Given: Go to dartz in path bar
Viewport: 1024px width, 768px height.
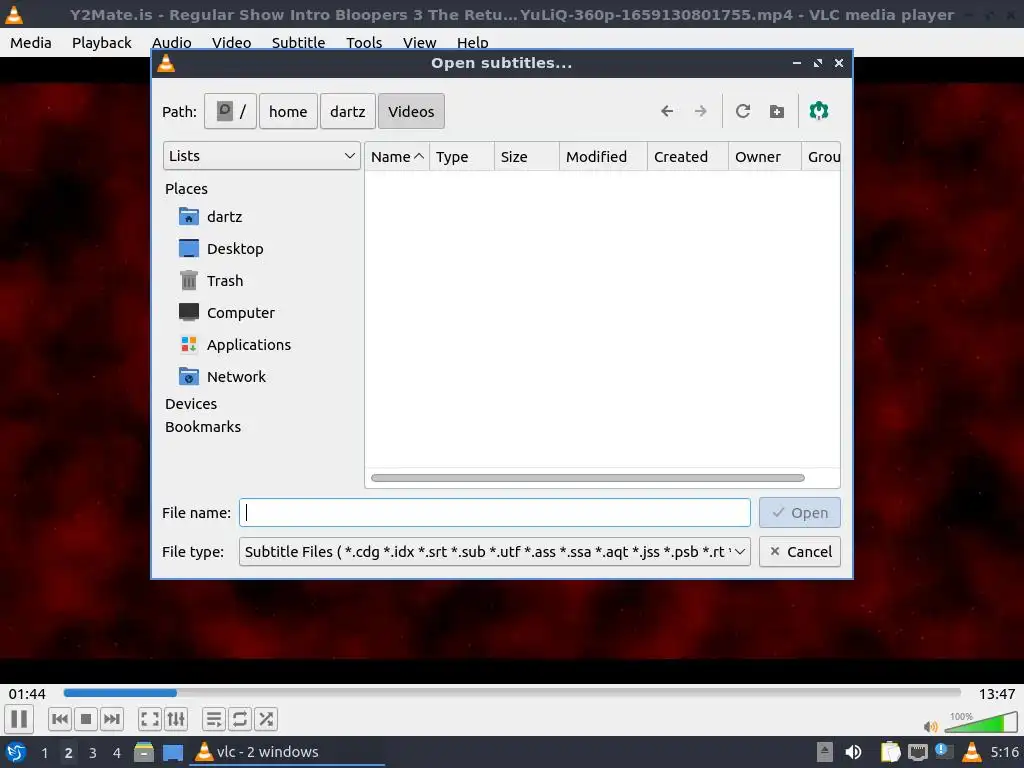Looking at the screenshot, I should pos(347,112).
